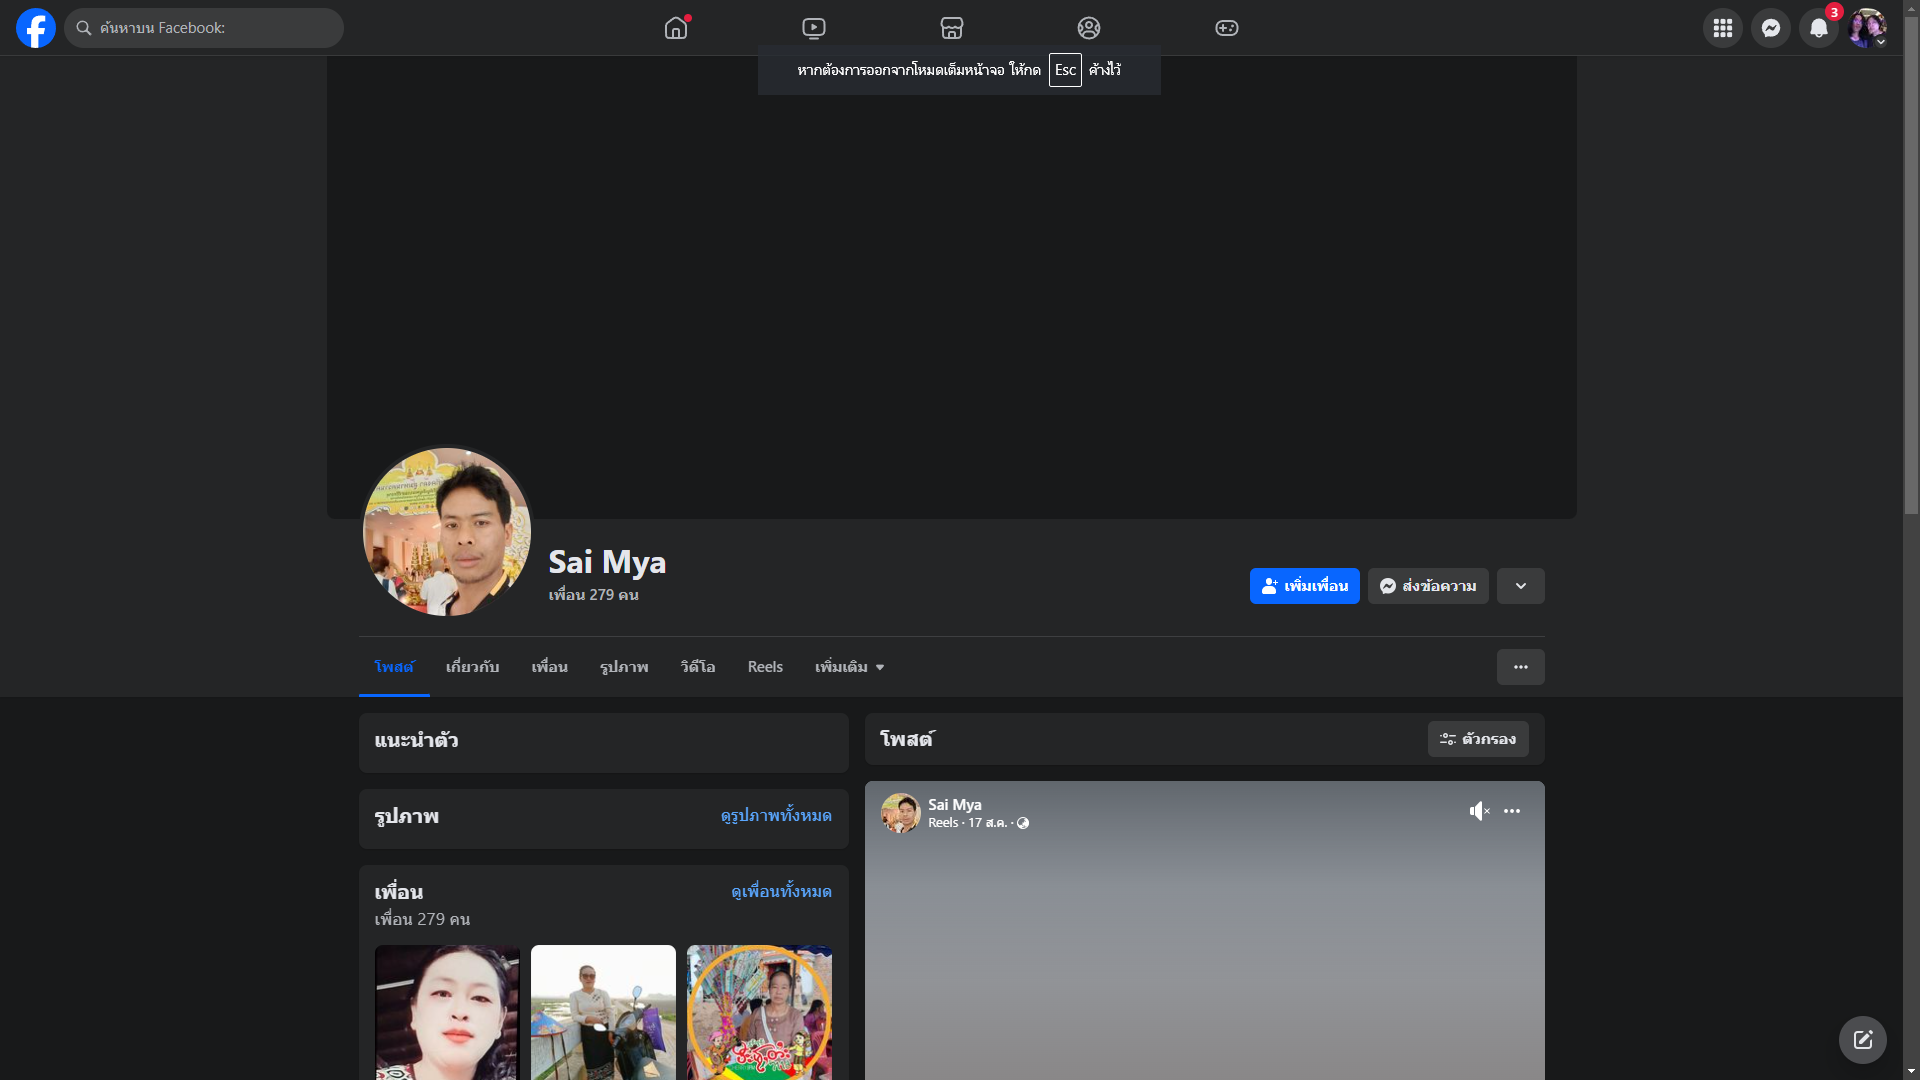1920x1080 pixels.
Task: Open the Messenger icon in top bar
Action: 1771,28
